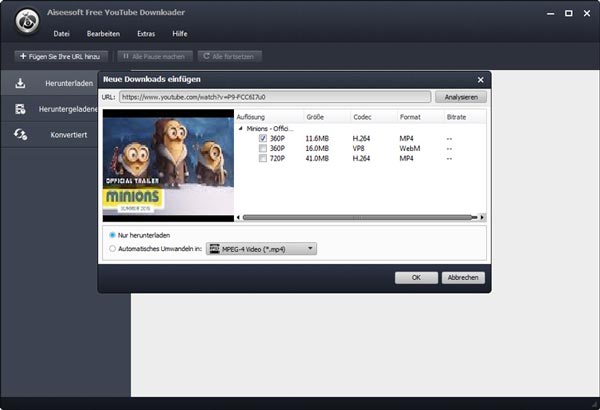Collapse the Minions - Offici... tree node
600x410 pixels.
click(241, 129)
